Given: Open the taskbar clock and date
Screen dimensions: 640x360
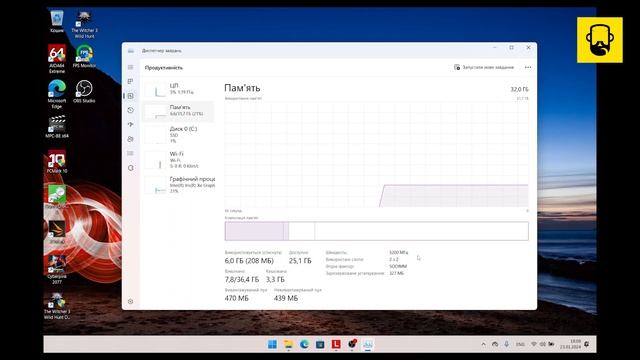Looking at the screenshot, I should click(x=570, y=344).
